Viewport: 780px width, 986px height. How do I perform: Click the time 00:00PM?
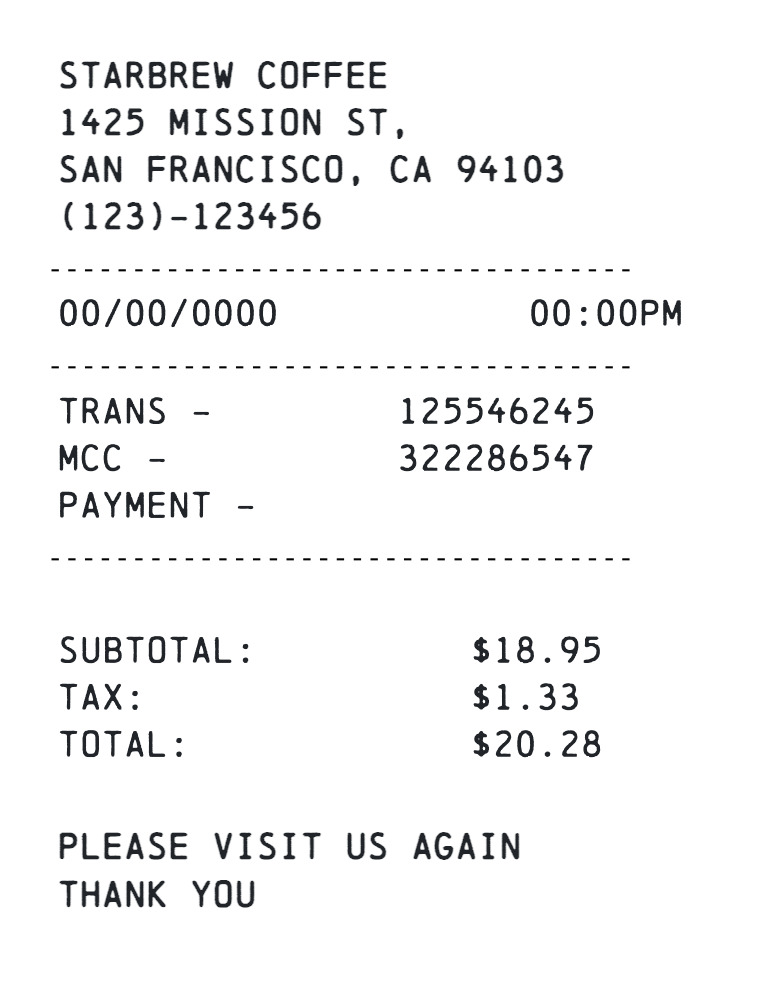point(605,314)
